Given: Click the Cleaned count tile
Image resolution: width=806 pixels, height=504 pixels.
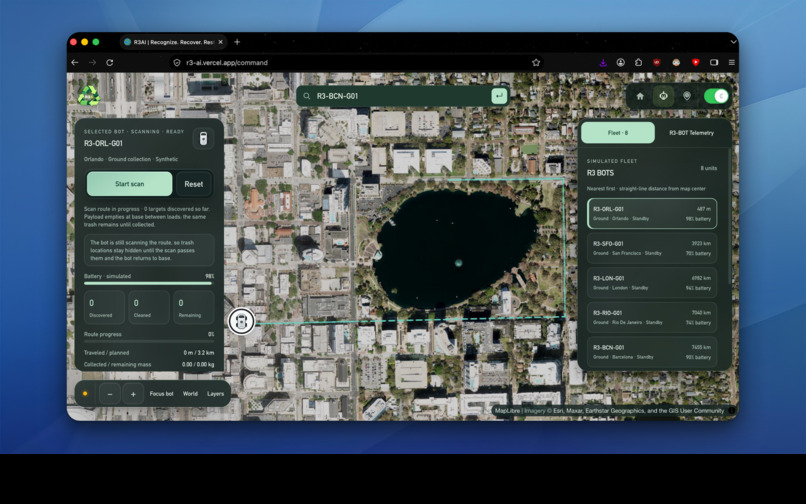Looking at the screenshot, I should click(149, 308).
